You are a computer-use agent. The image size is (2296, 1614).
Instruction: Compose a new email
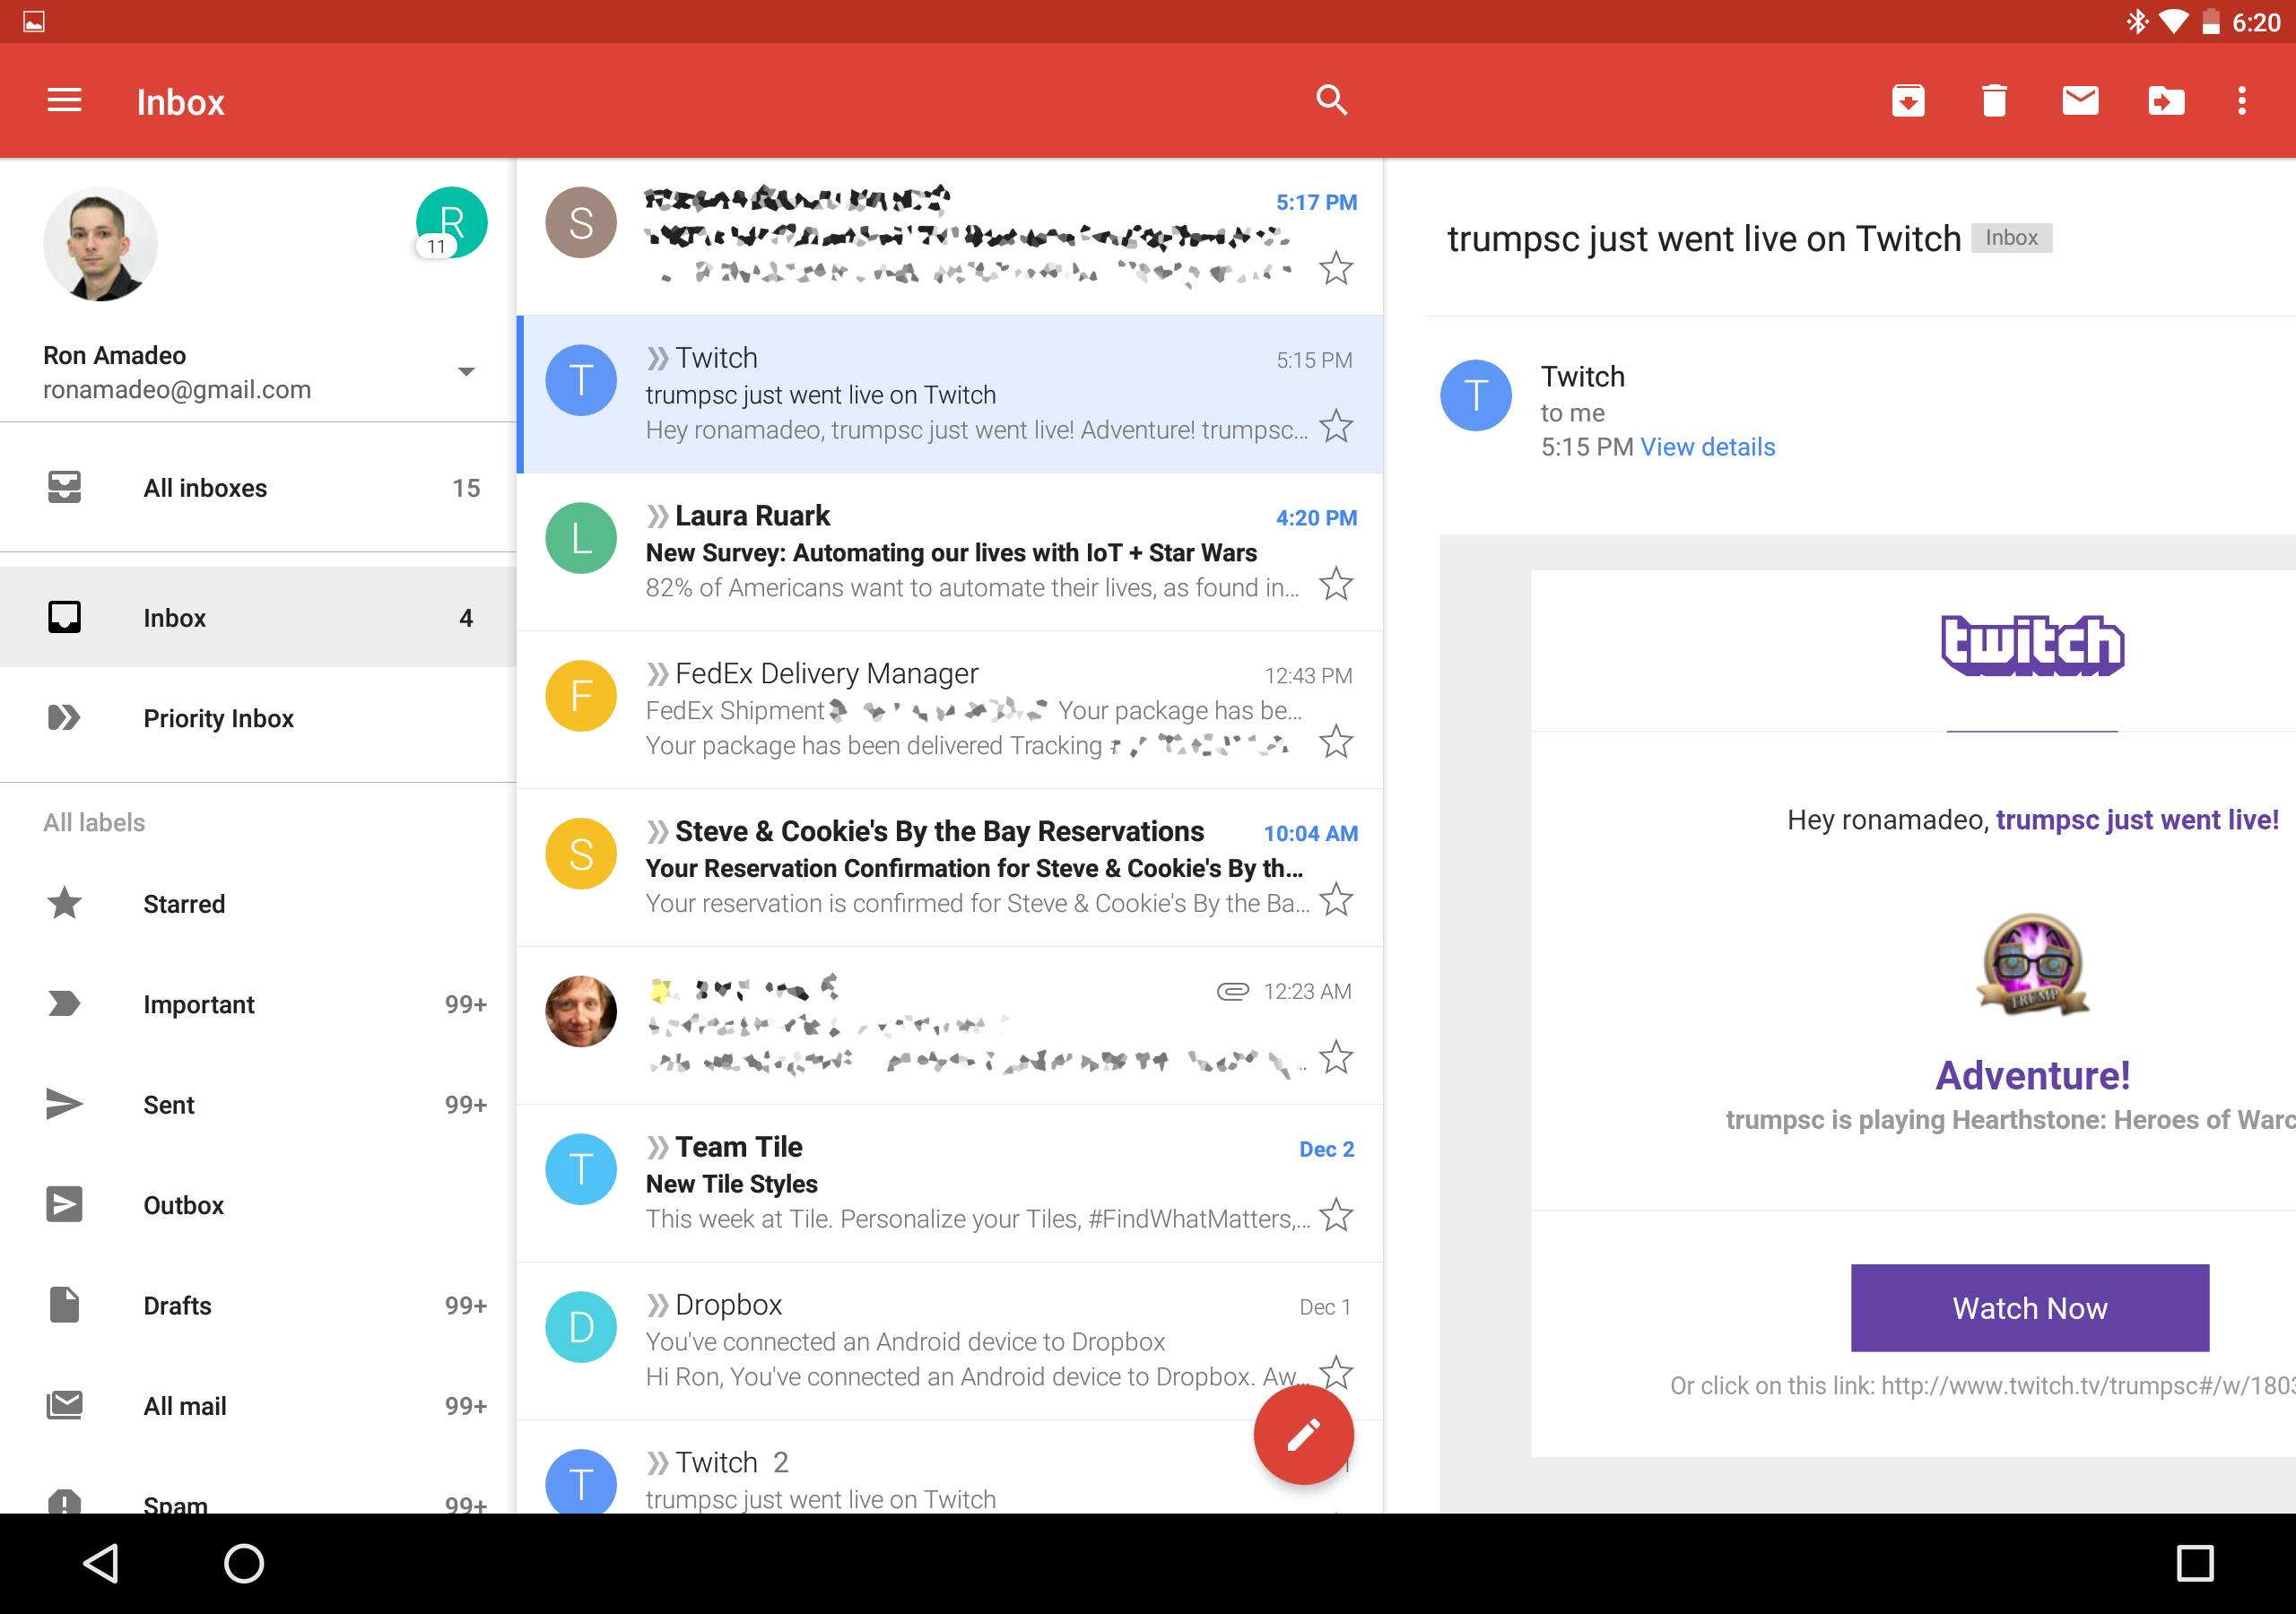pos(1302,1434)
